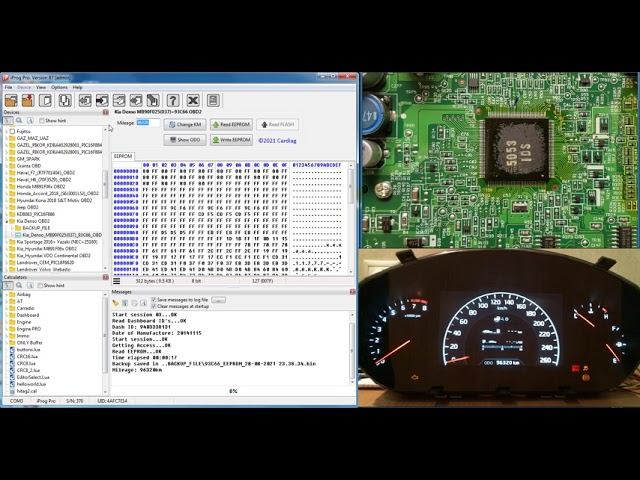Click the two-pages compare toolbar icon
The width and height of the screenshot is (640, 480).
(64, 100)
